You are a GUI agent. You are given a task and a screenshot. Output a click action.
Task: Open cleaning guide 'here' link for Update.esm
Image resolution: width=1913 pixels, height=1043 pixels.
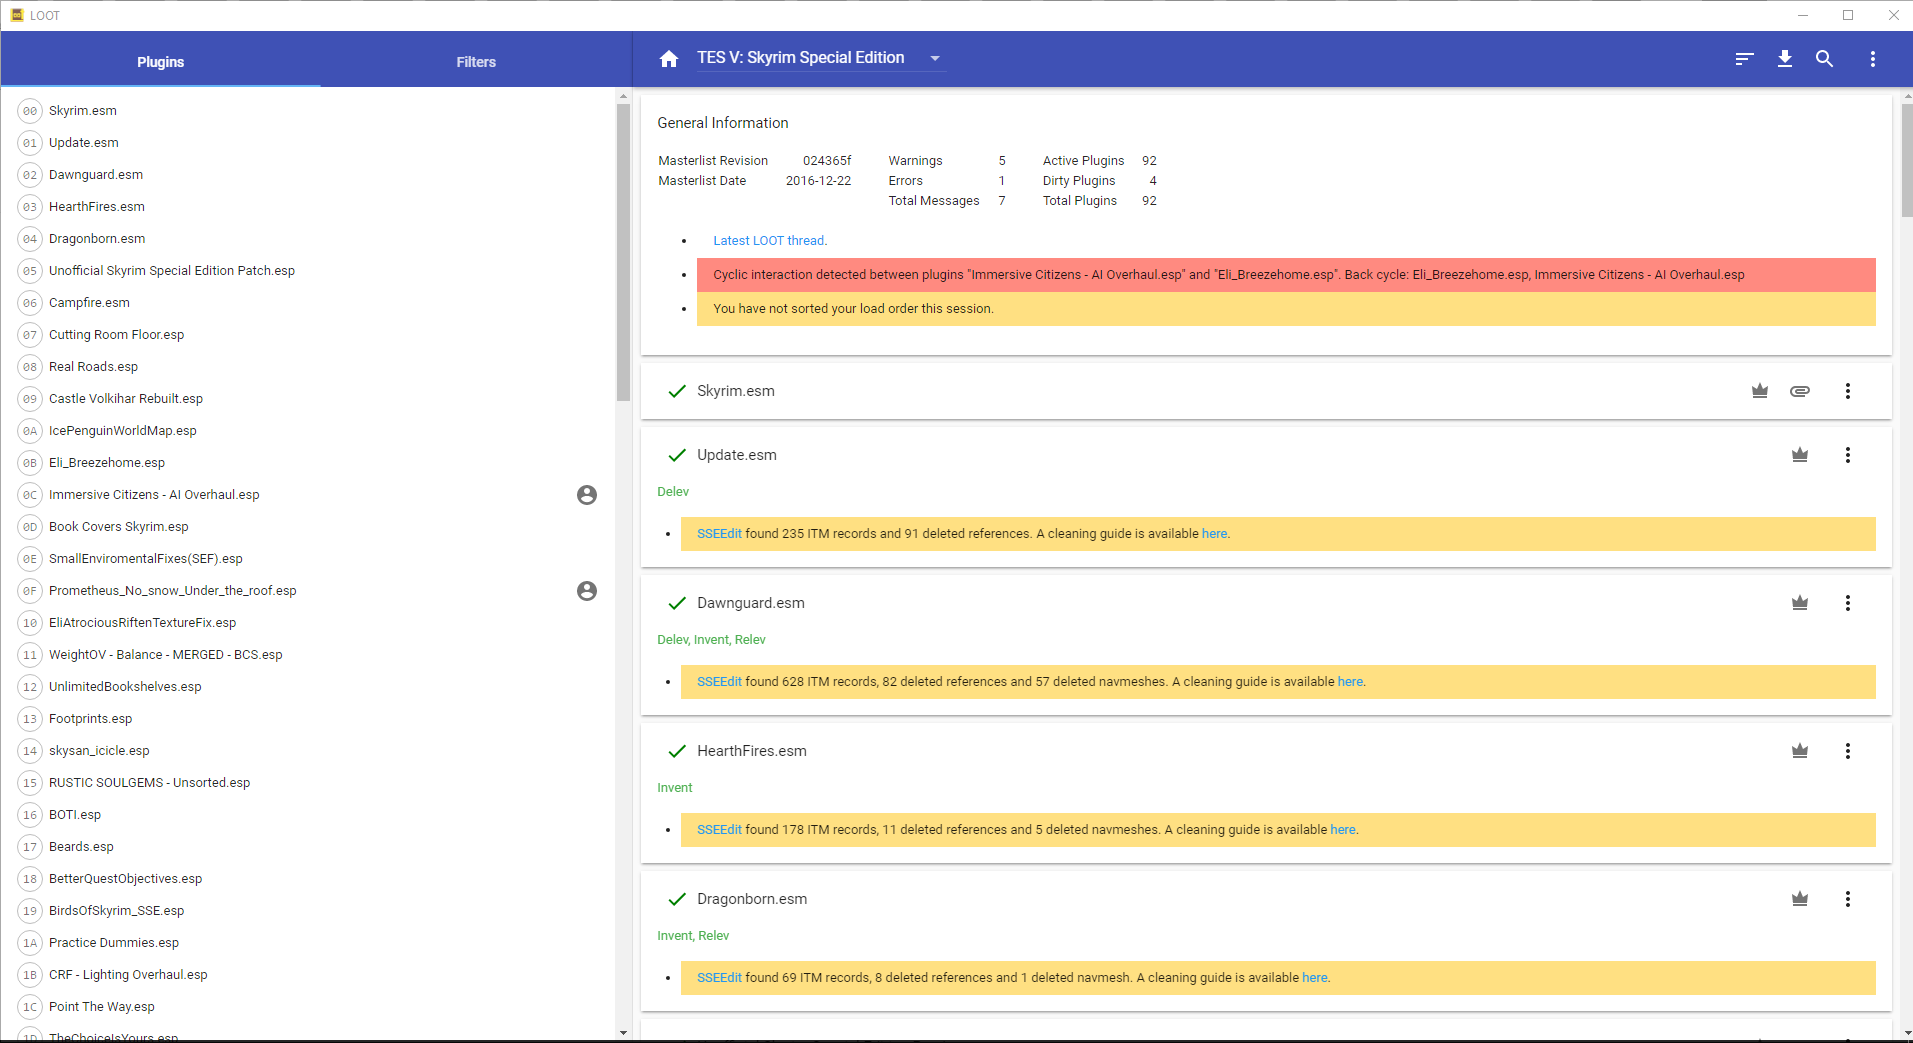1214,534
